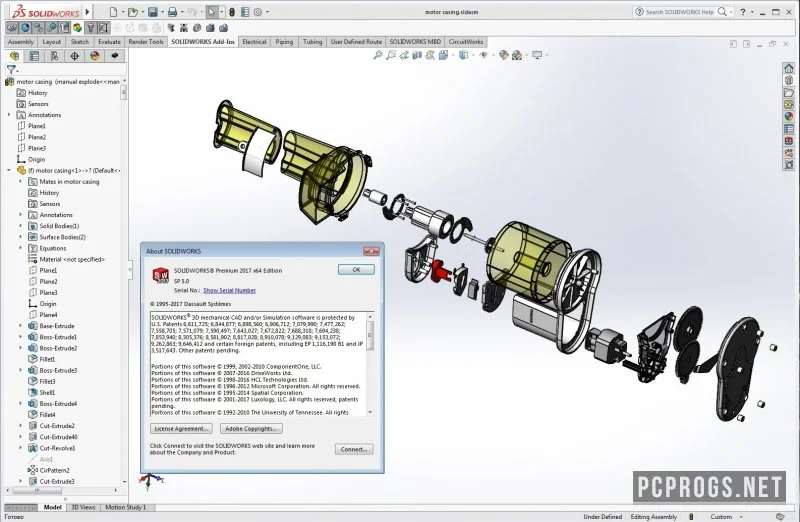Click the Apply Scene icon
The image size is (800, 522).
point(517,55)
